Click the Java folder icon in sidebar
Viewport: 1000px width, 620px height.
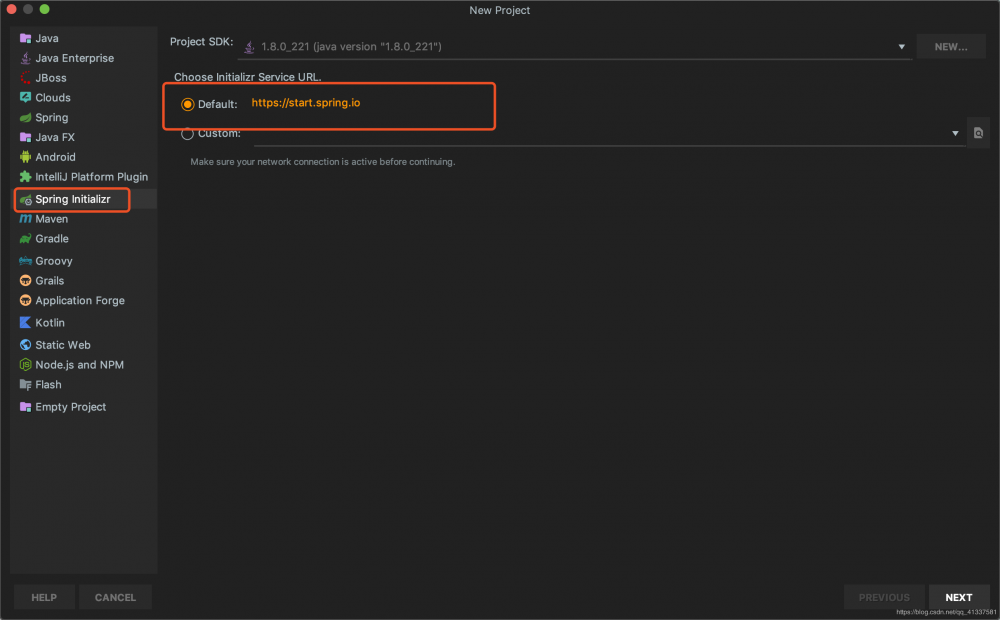point(26,38)
